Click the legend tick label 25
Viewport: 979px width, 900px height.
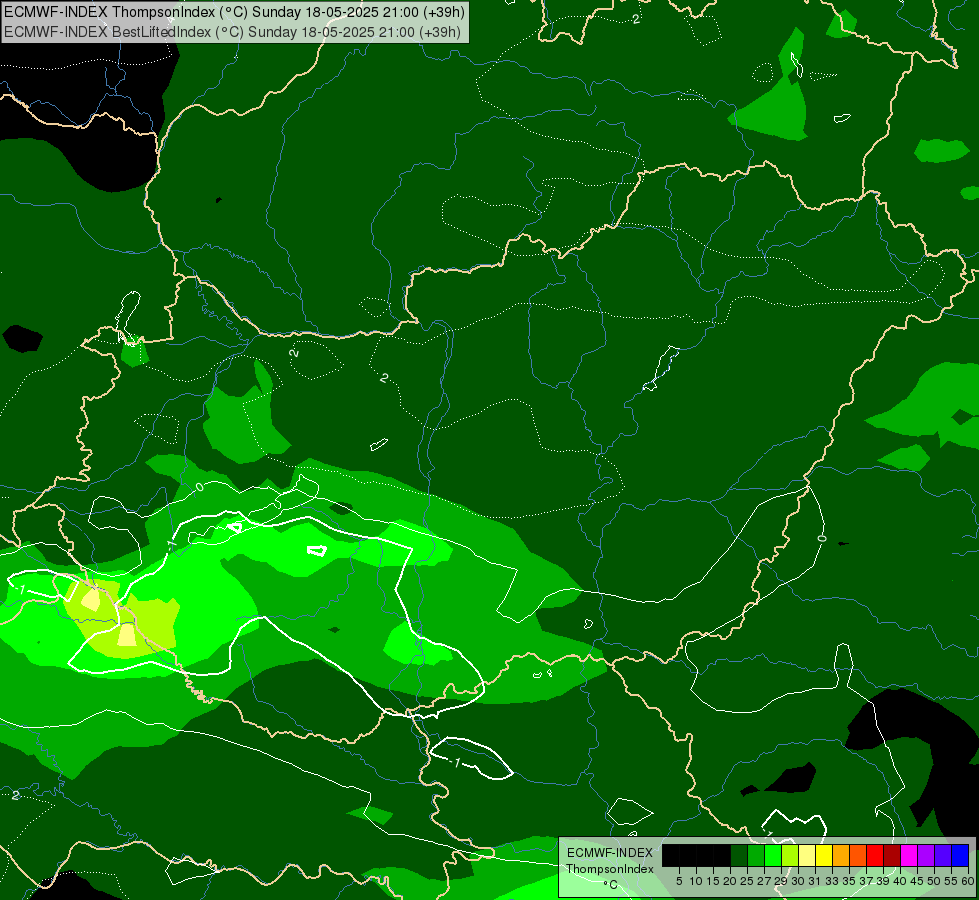coord(747,881)
